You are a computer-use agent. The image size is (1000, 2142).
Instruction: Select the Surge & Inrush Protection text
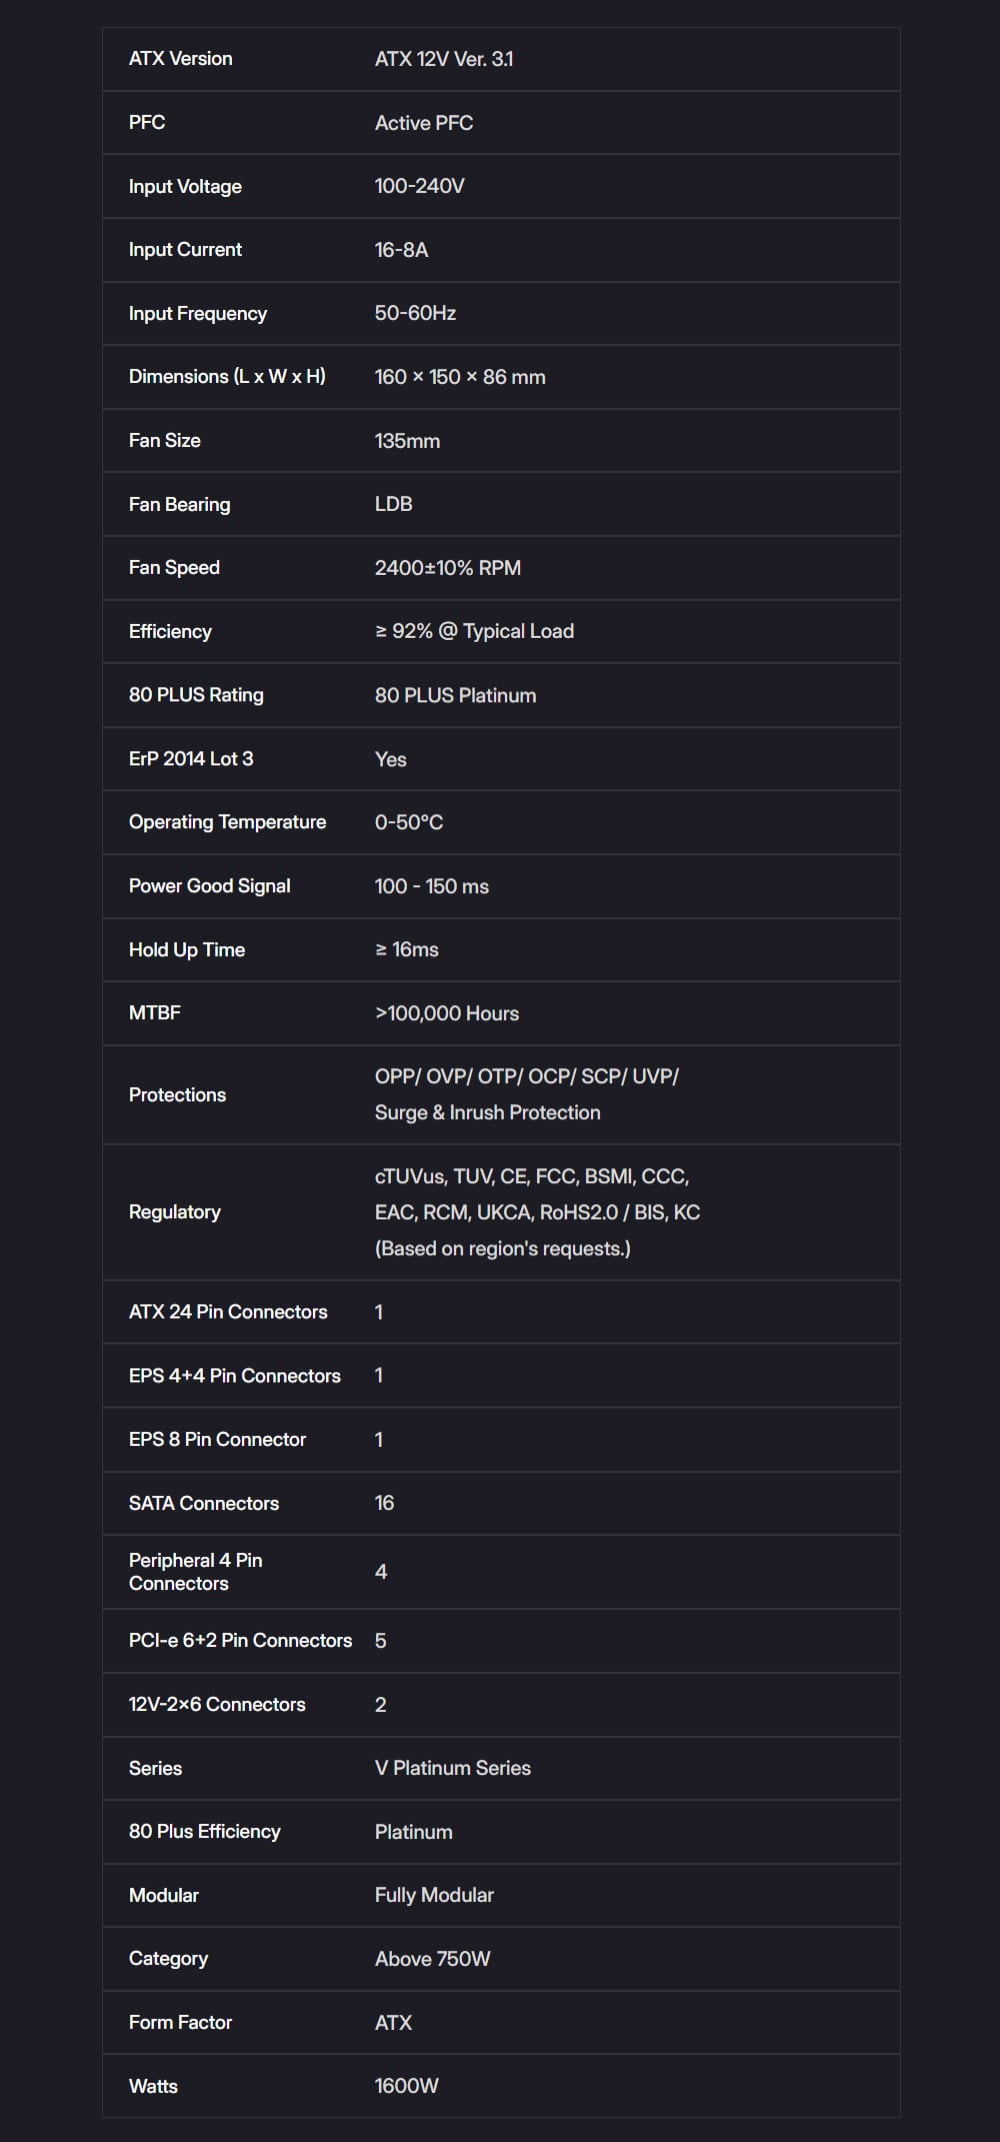pyautogui.click(x=487, y=1113)
